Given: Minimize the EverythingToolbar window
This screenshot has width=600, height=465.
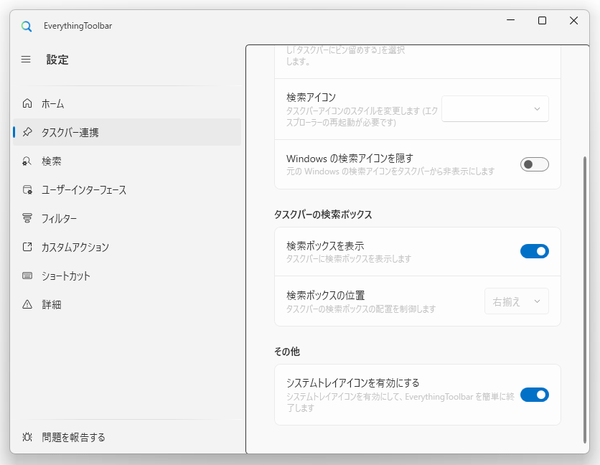Looking at the screenshot, I should pyautogui.click(x=510, y=20).
